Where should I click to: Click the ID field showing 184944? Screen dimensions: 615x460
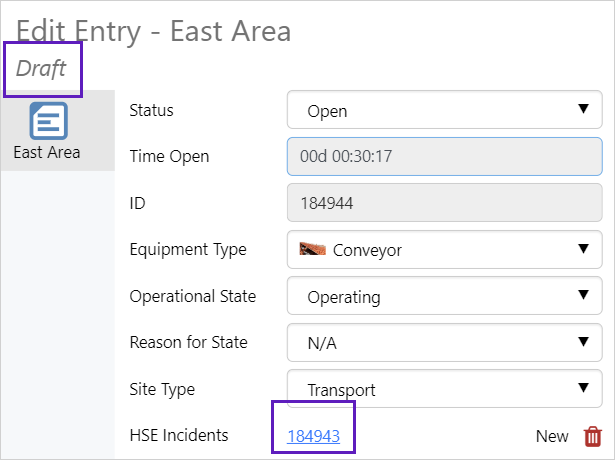coord(444,203)
